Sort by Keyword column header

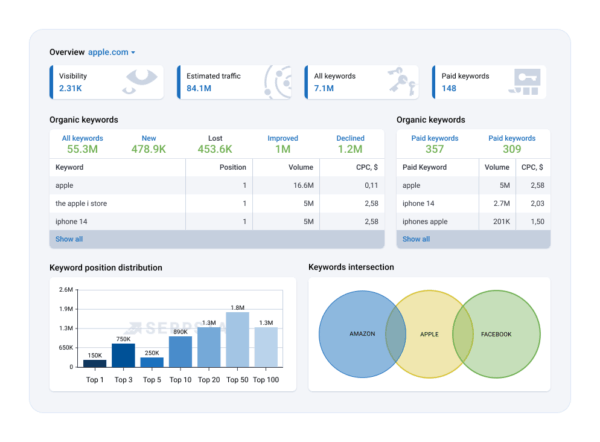(69, 167)
